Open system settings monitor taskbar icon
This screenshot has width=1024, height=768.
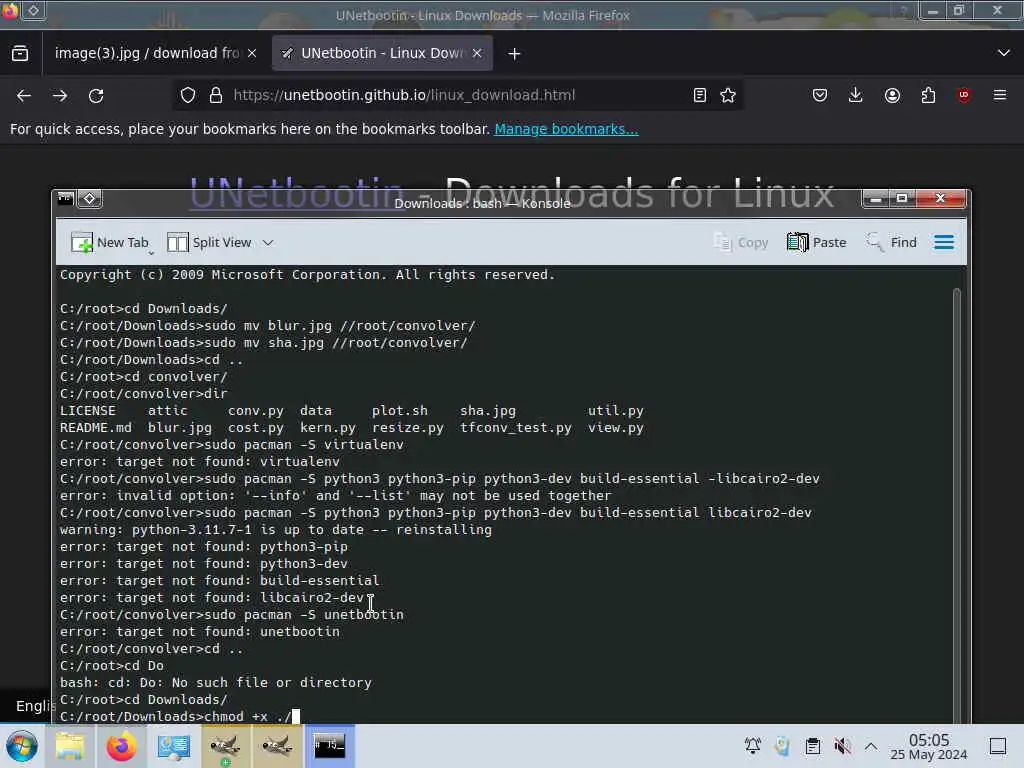pyautogui.click(x=174, y=746)
